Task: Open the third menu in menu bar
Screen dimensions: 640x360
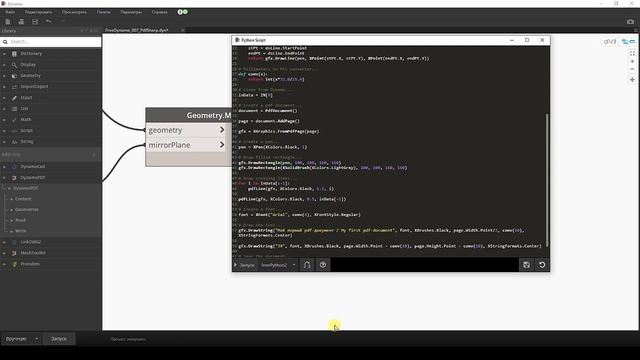Action: tap(74, 12)
